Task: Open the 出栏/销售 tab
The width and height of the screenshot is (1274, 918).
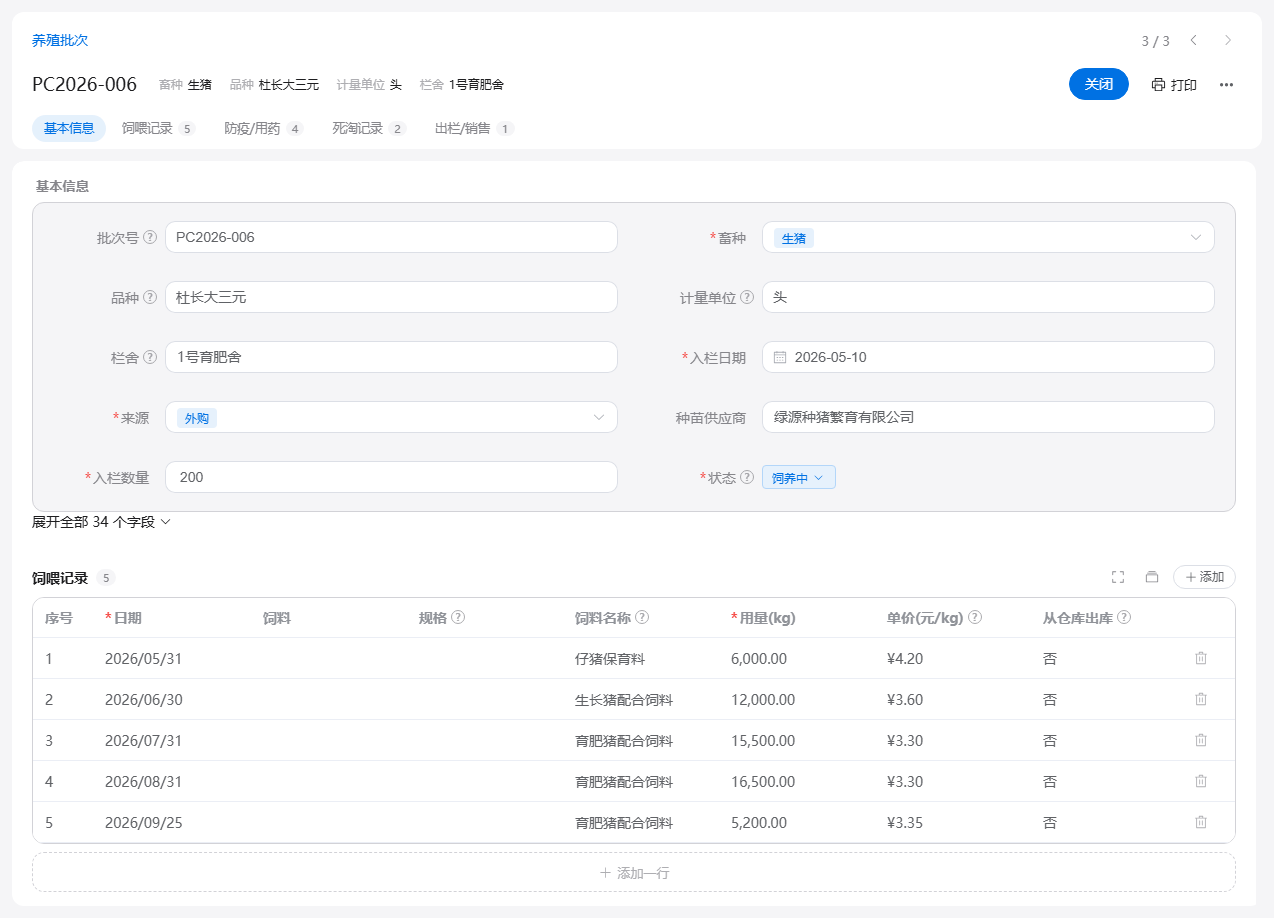Action: [474, 128]
